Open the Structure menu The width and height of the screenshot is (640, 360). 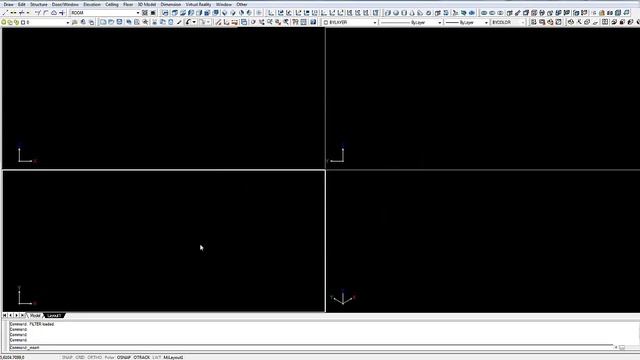(39, 4)
